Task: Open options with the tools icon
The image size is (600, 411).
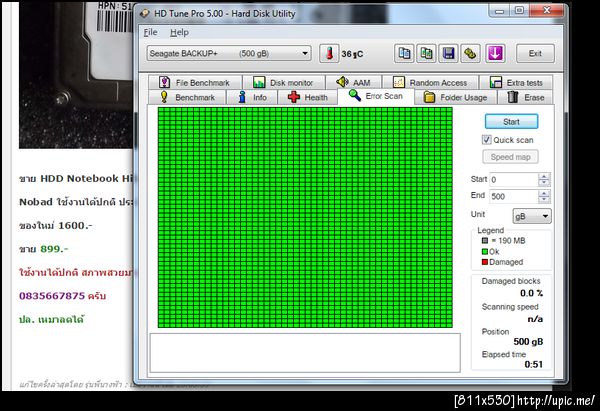Action: (x=470, y=53)
